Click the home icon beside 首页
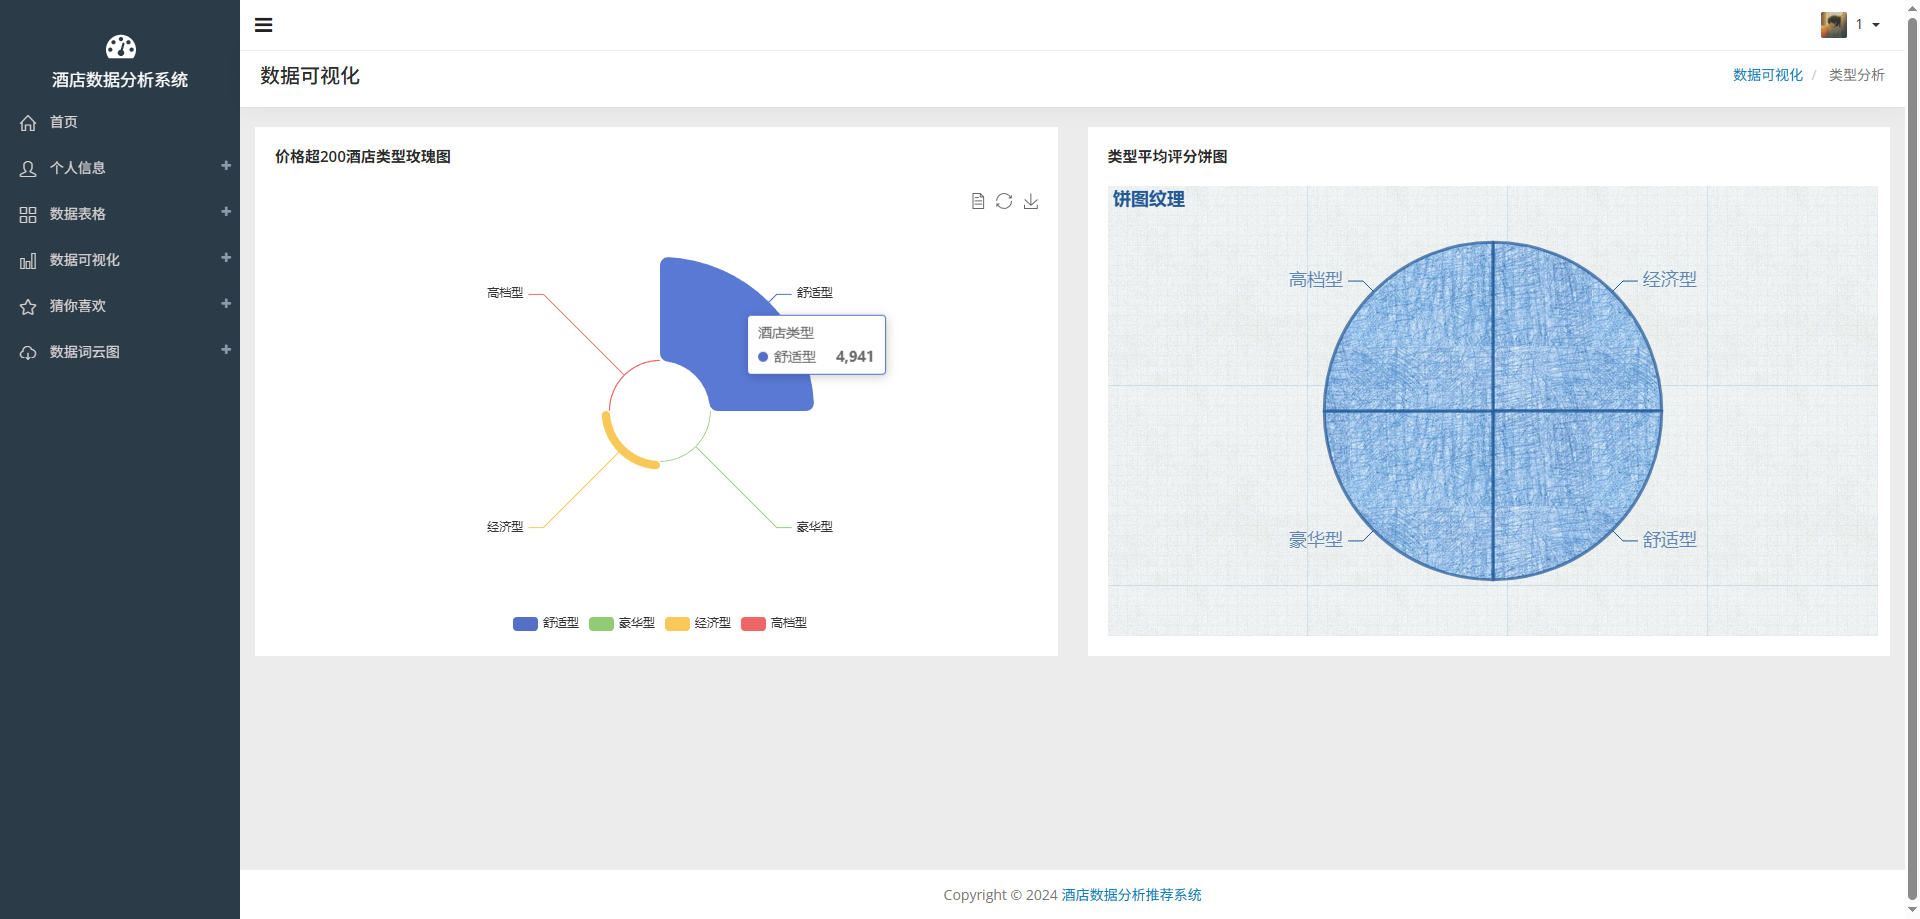This screenshot has width=1920, height=919. pos(28,123)
